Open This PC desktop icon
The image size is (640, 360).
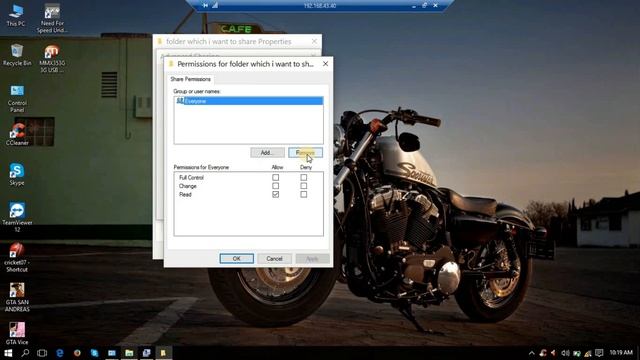[16, 15]
